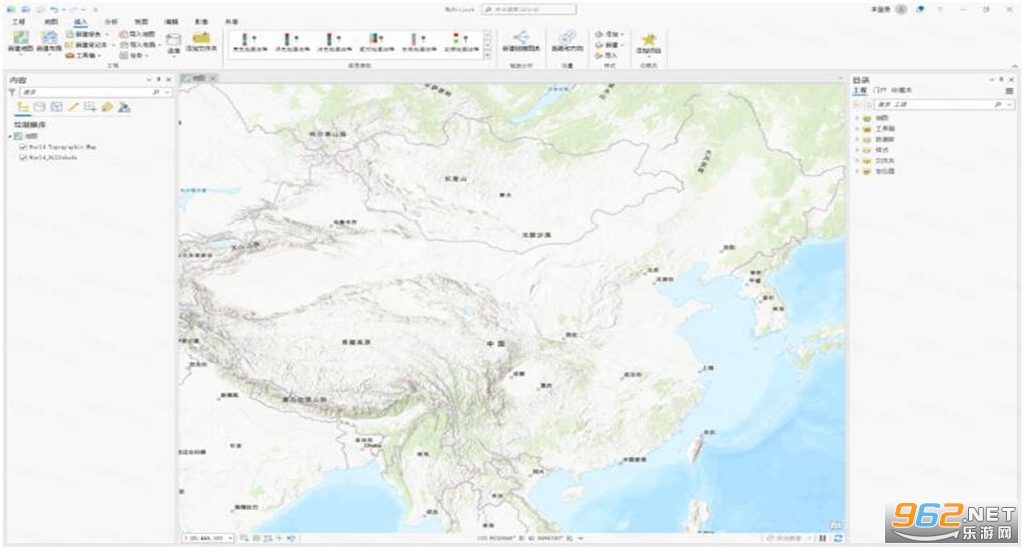Switch to the Imagery ribbon tab
Viewport: 1024px width, 549px height.
[x=201, y=22]
